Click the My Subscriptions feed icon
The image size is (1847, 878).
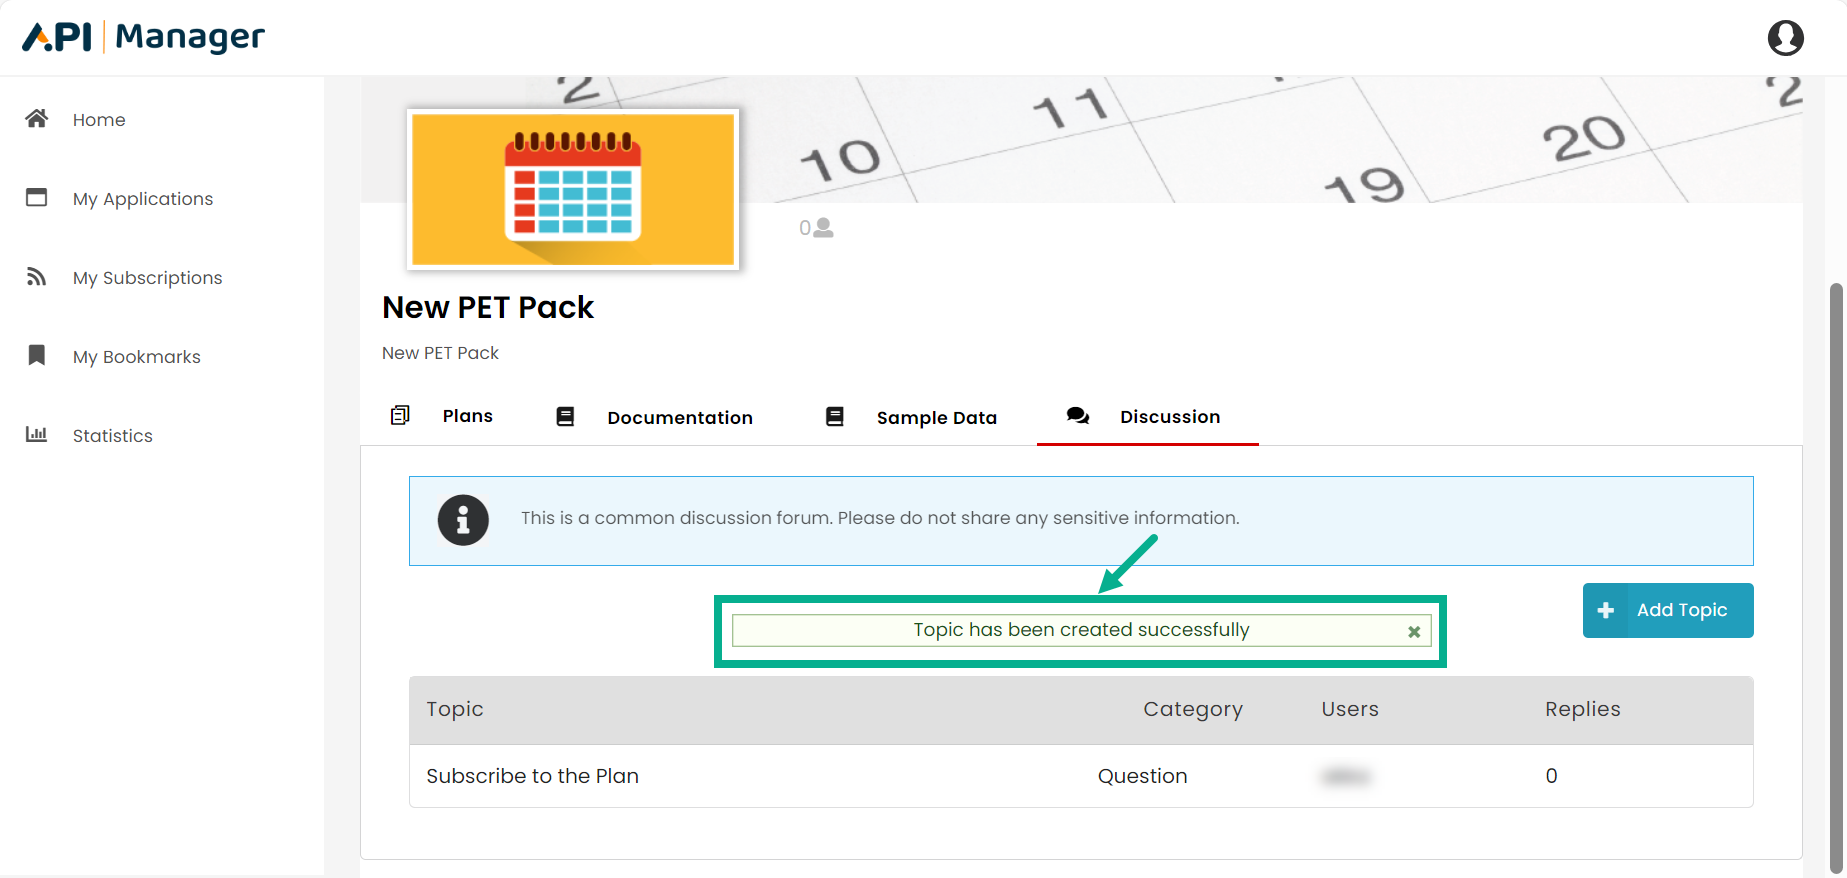[37, 277]
